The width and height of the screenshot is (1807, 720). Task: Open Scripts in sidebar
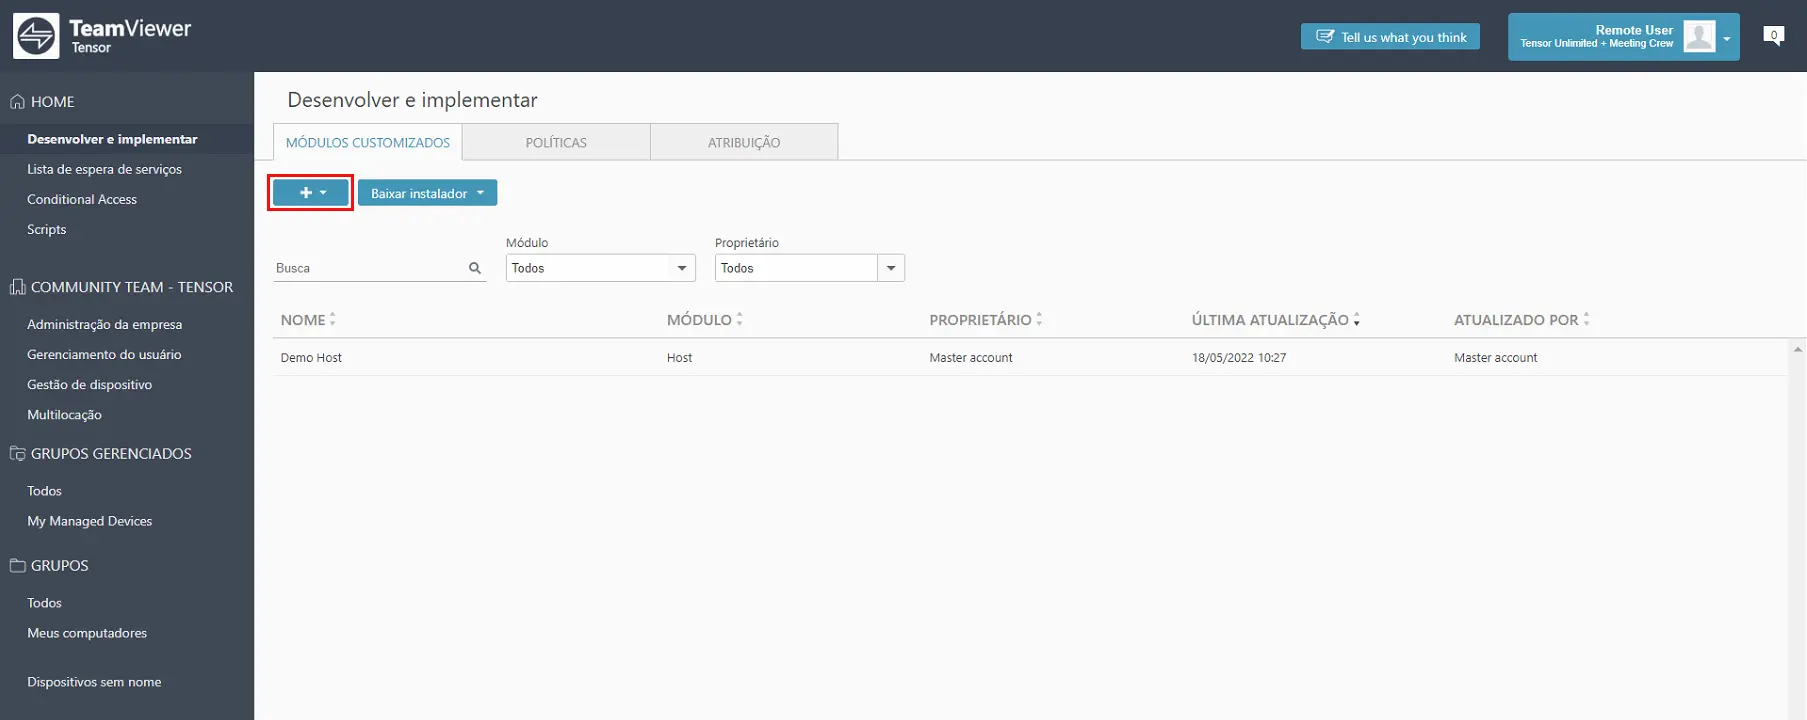(x=47, y=229)
